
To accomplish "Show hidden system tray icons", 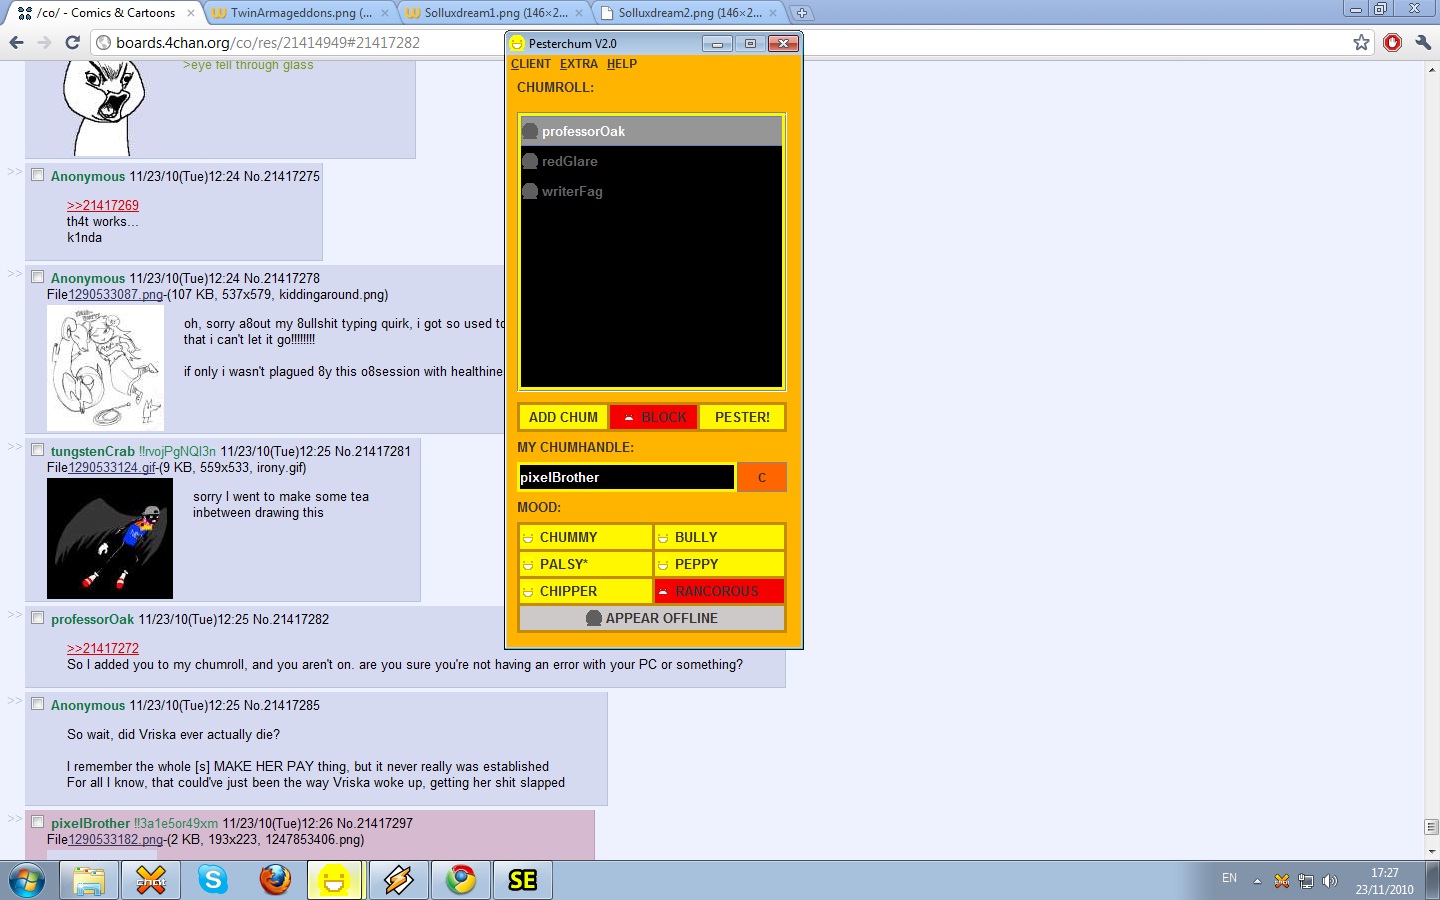I will point(1257,881).
